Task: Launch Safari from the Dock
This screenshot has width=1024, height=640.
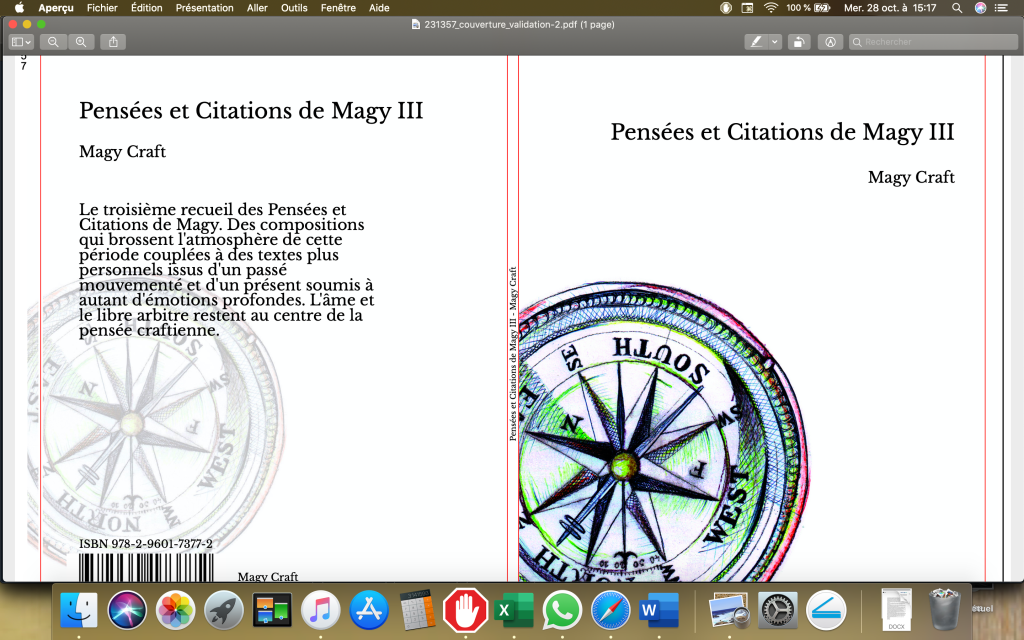Action: (610, 608)
